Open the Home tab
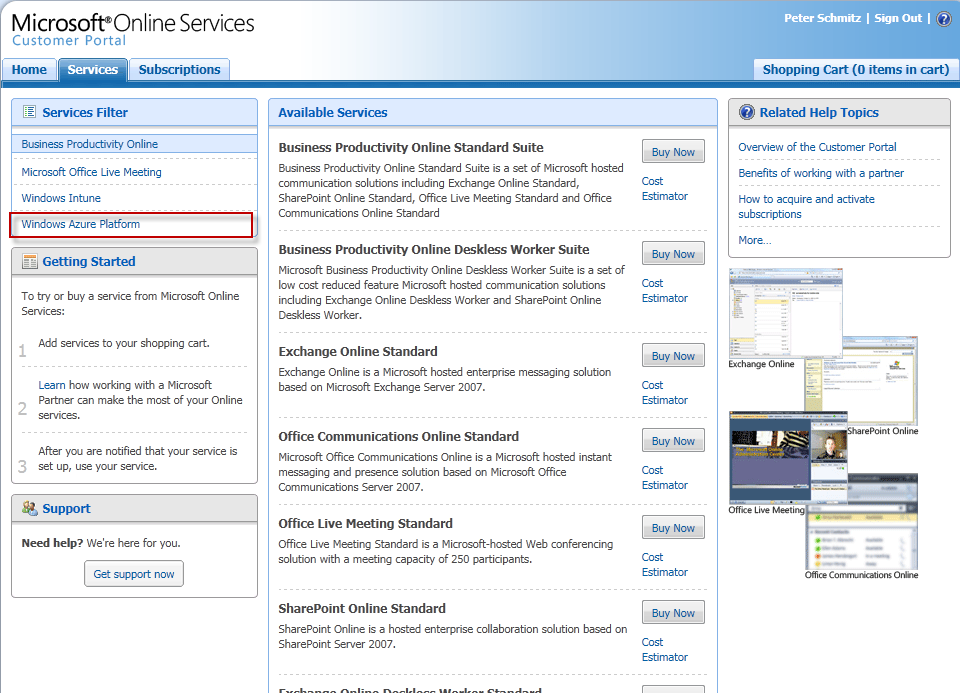This screenshot has width=960, height=693. (x=29, y=70)
